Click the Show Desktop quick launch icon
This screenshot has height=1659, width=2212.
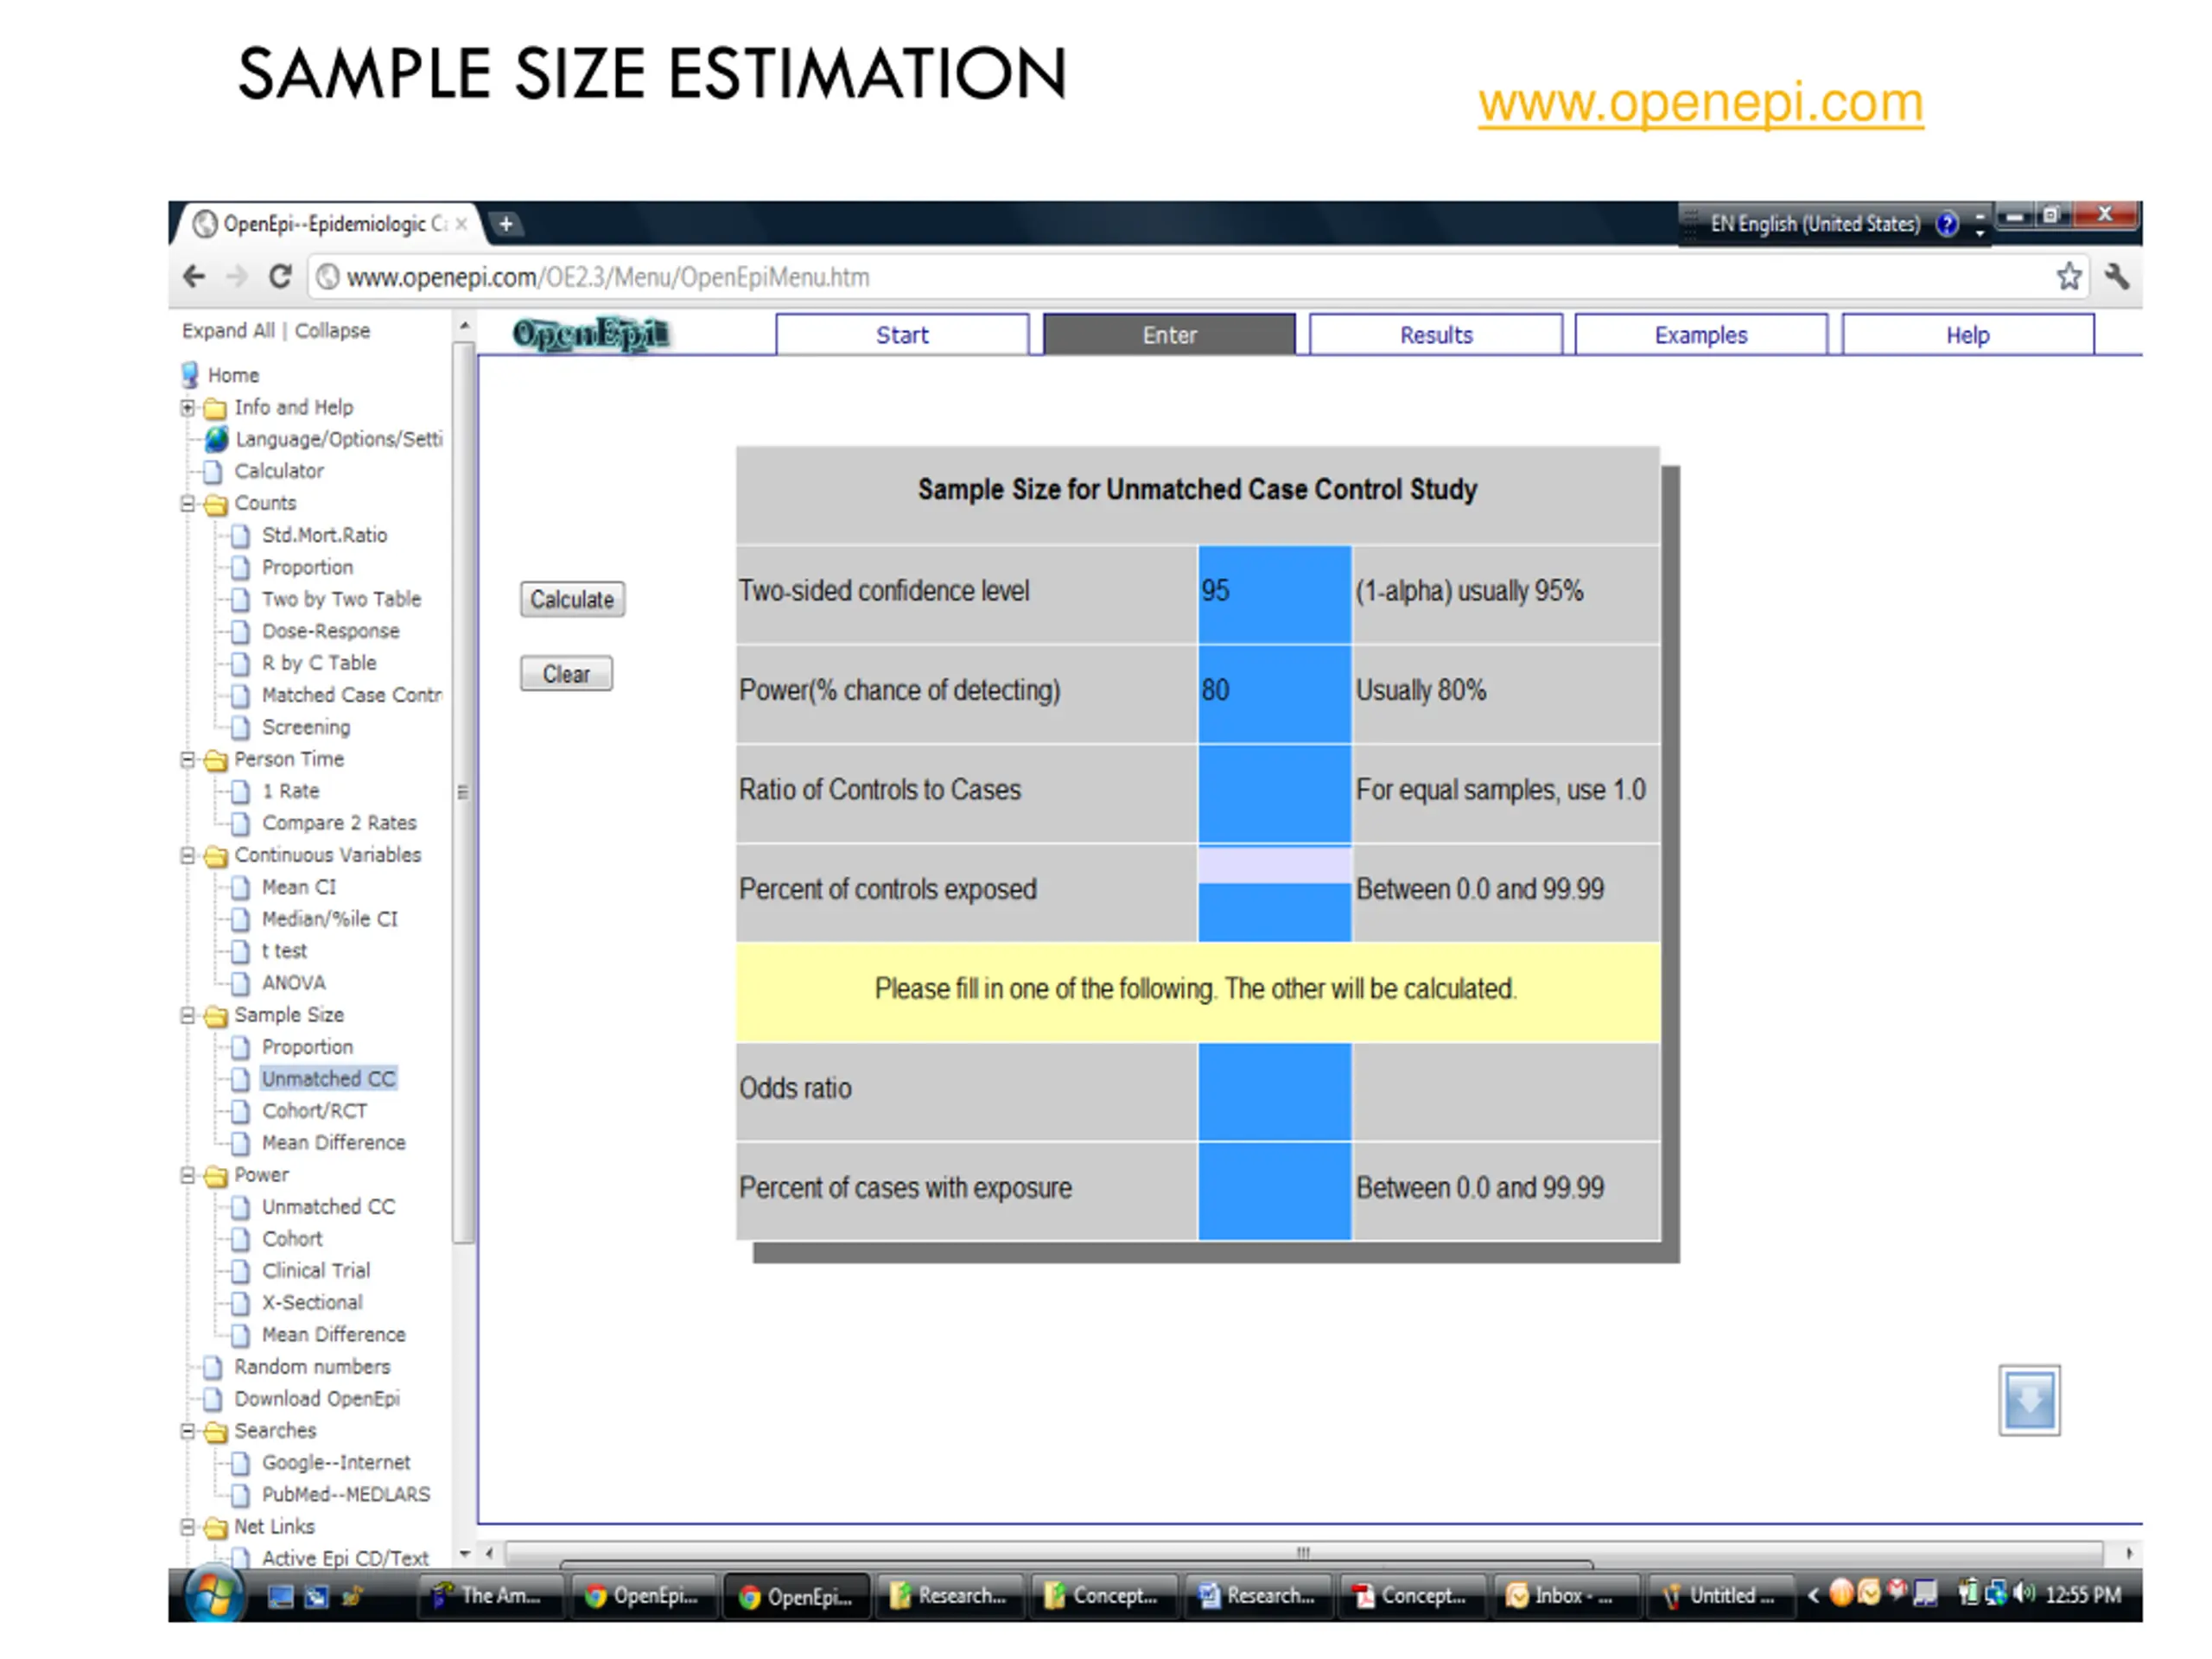[x=280, y=1596]
